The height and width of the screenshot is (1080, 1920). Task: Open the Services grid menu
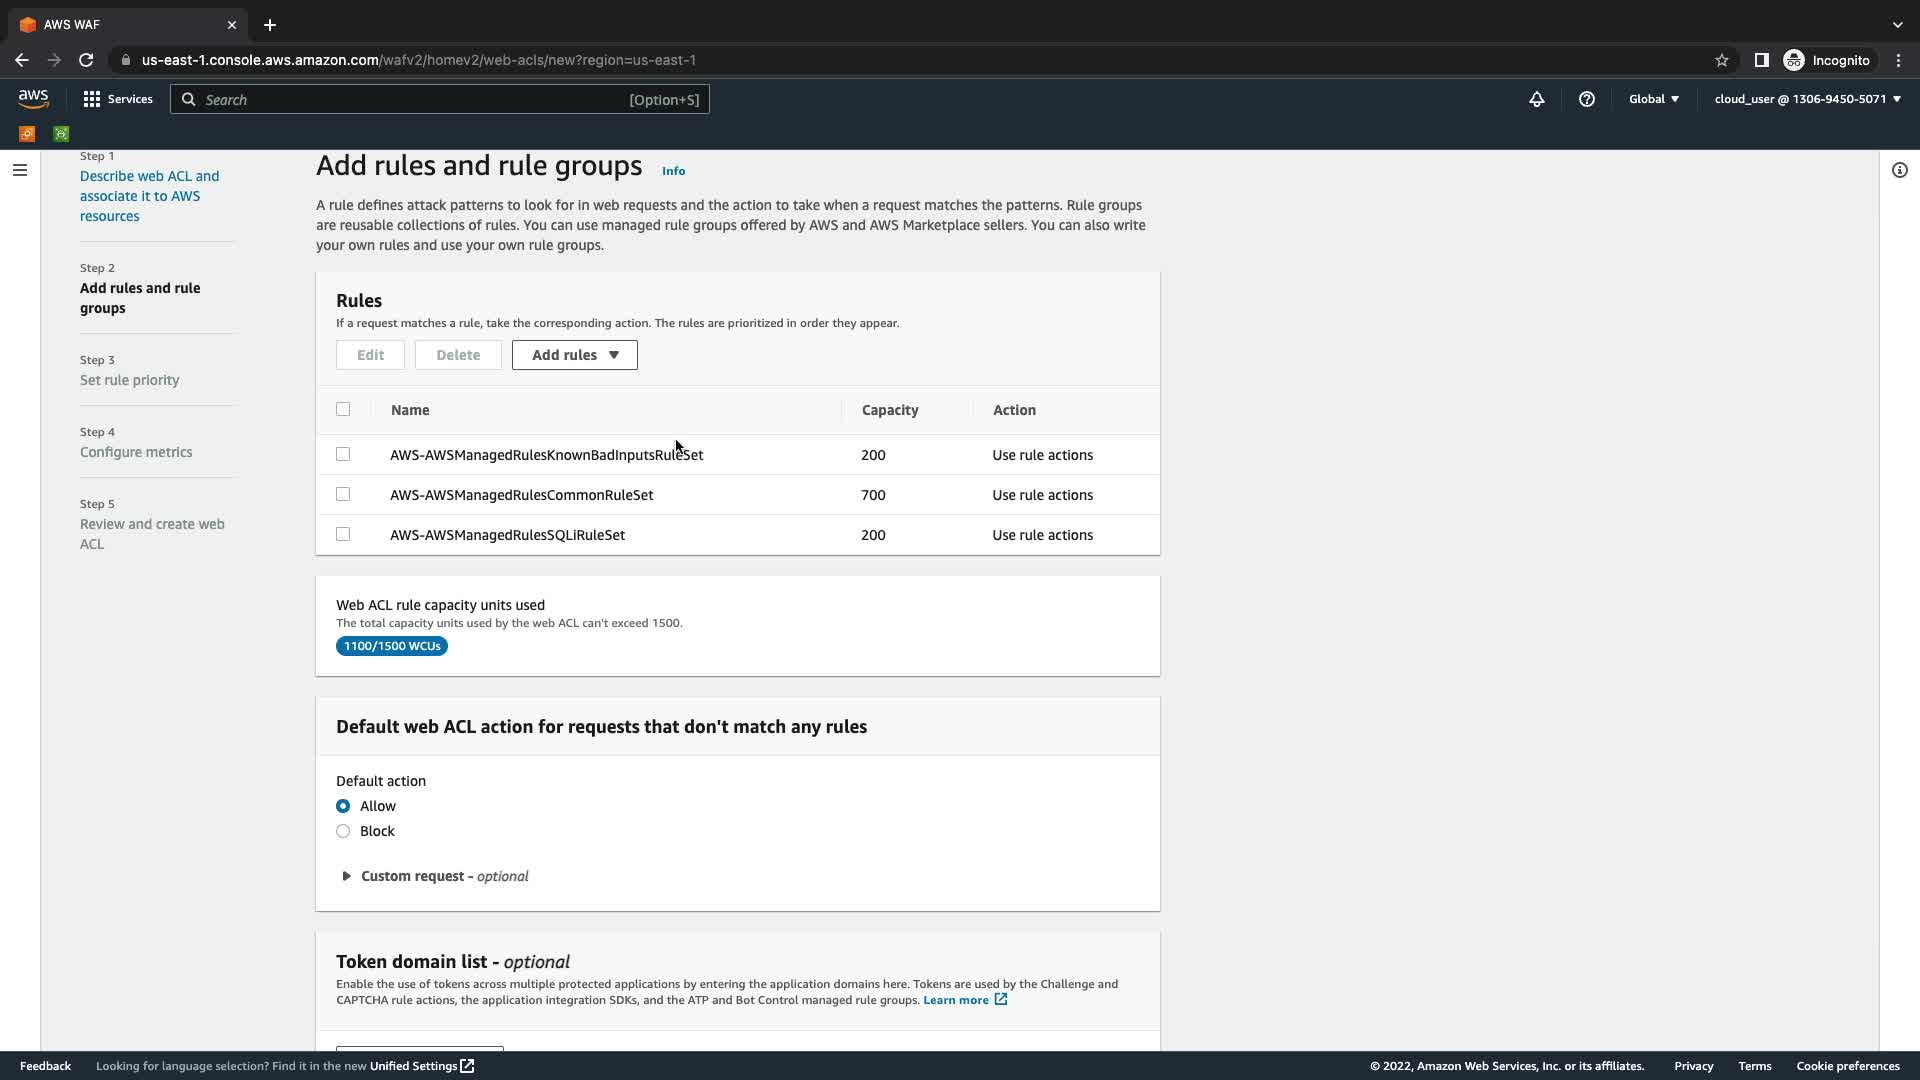[x=118, y=99]
